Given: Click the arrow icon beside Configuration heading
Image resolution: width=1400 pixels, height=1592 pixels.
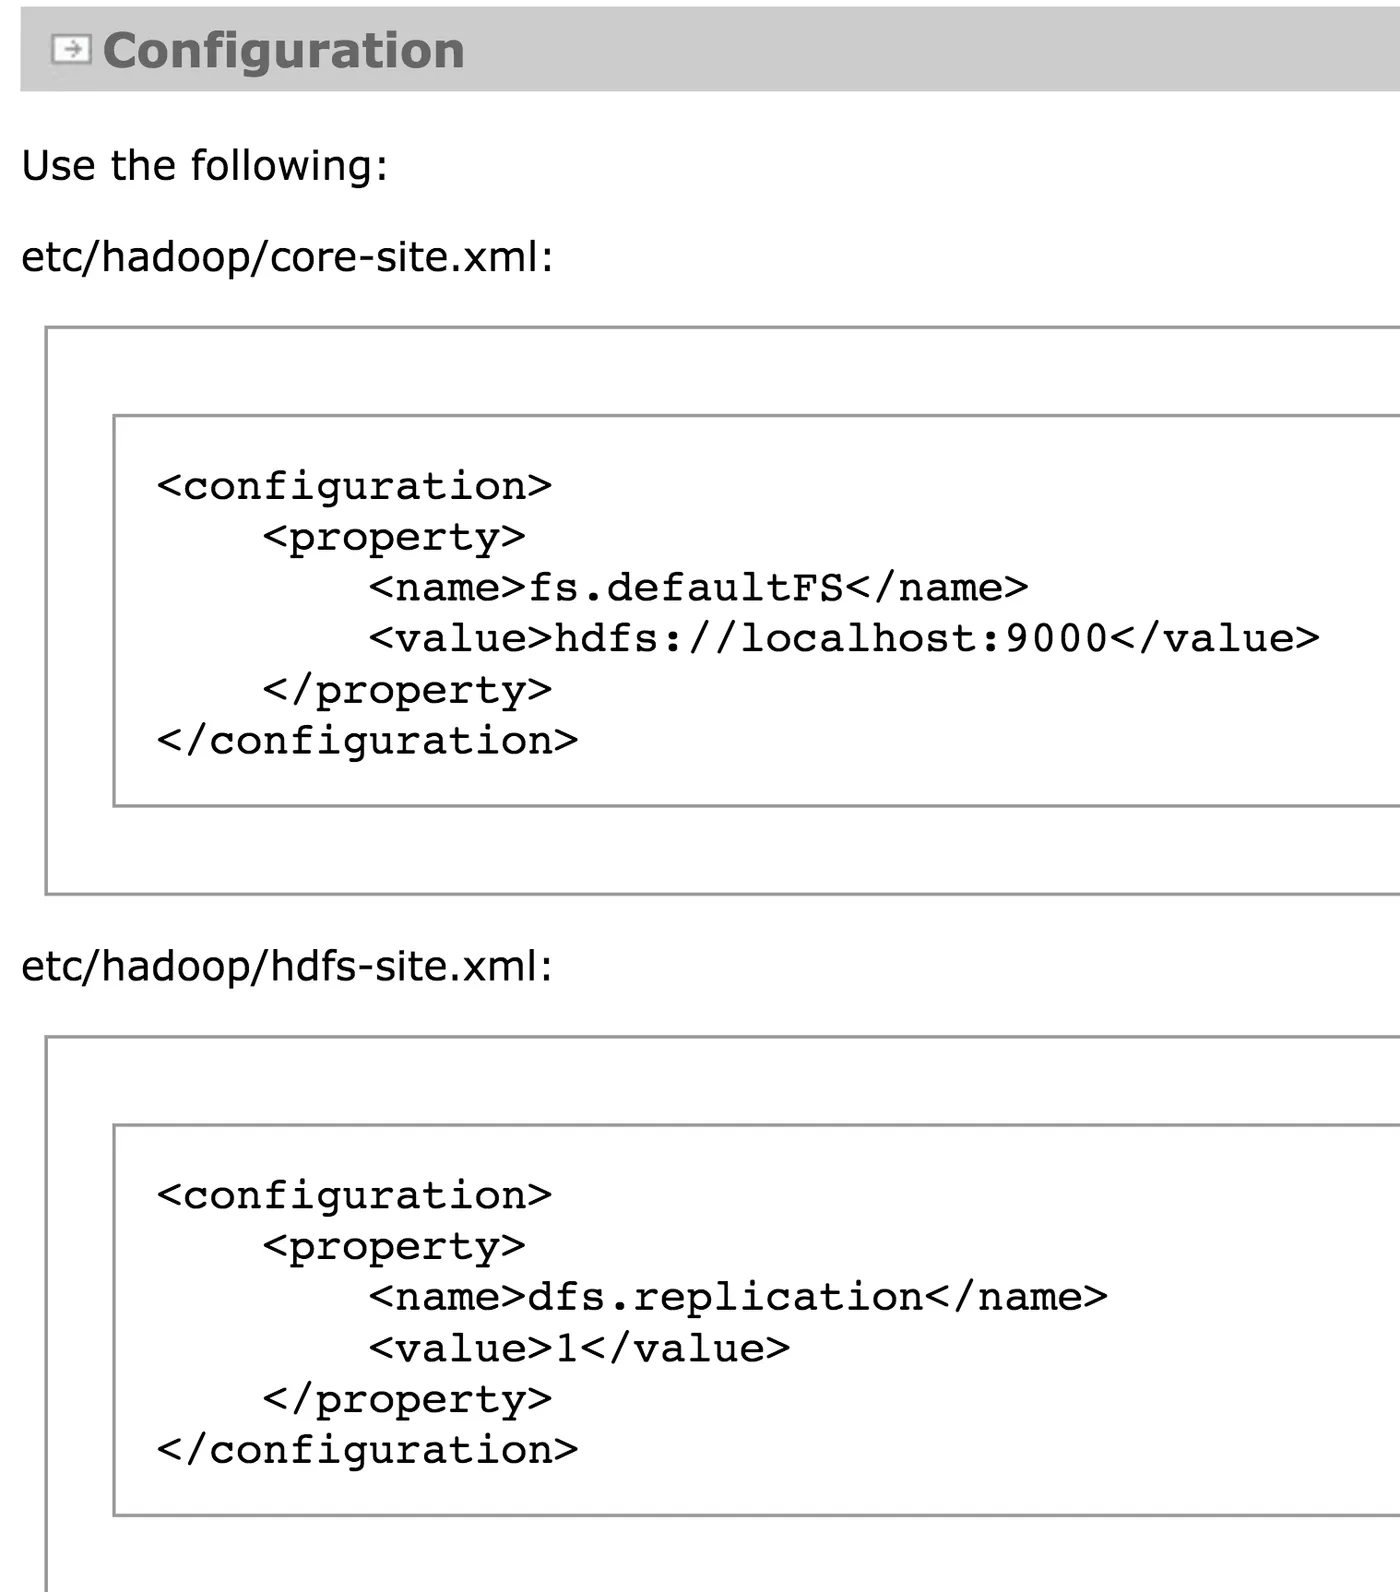Looking at the screenshot, I should click(x=71, y=49).
